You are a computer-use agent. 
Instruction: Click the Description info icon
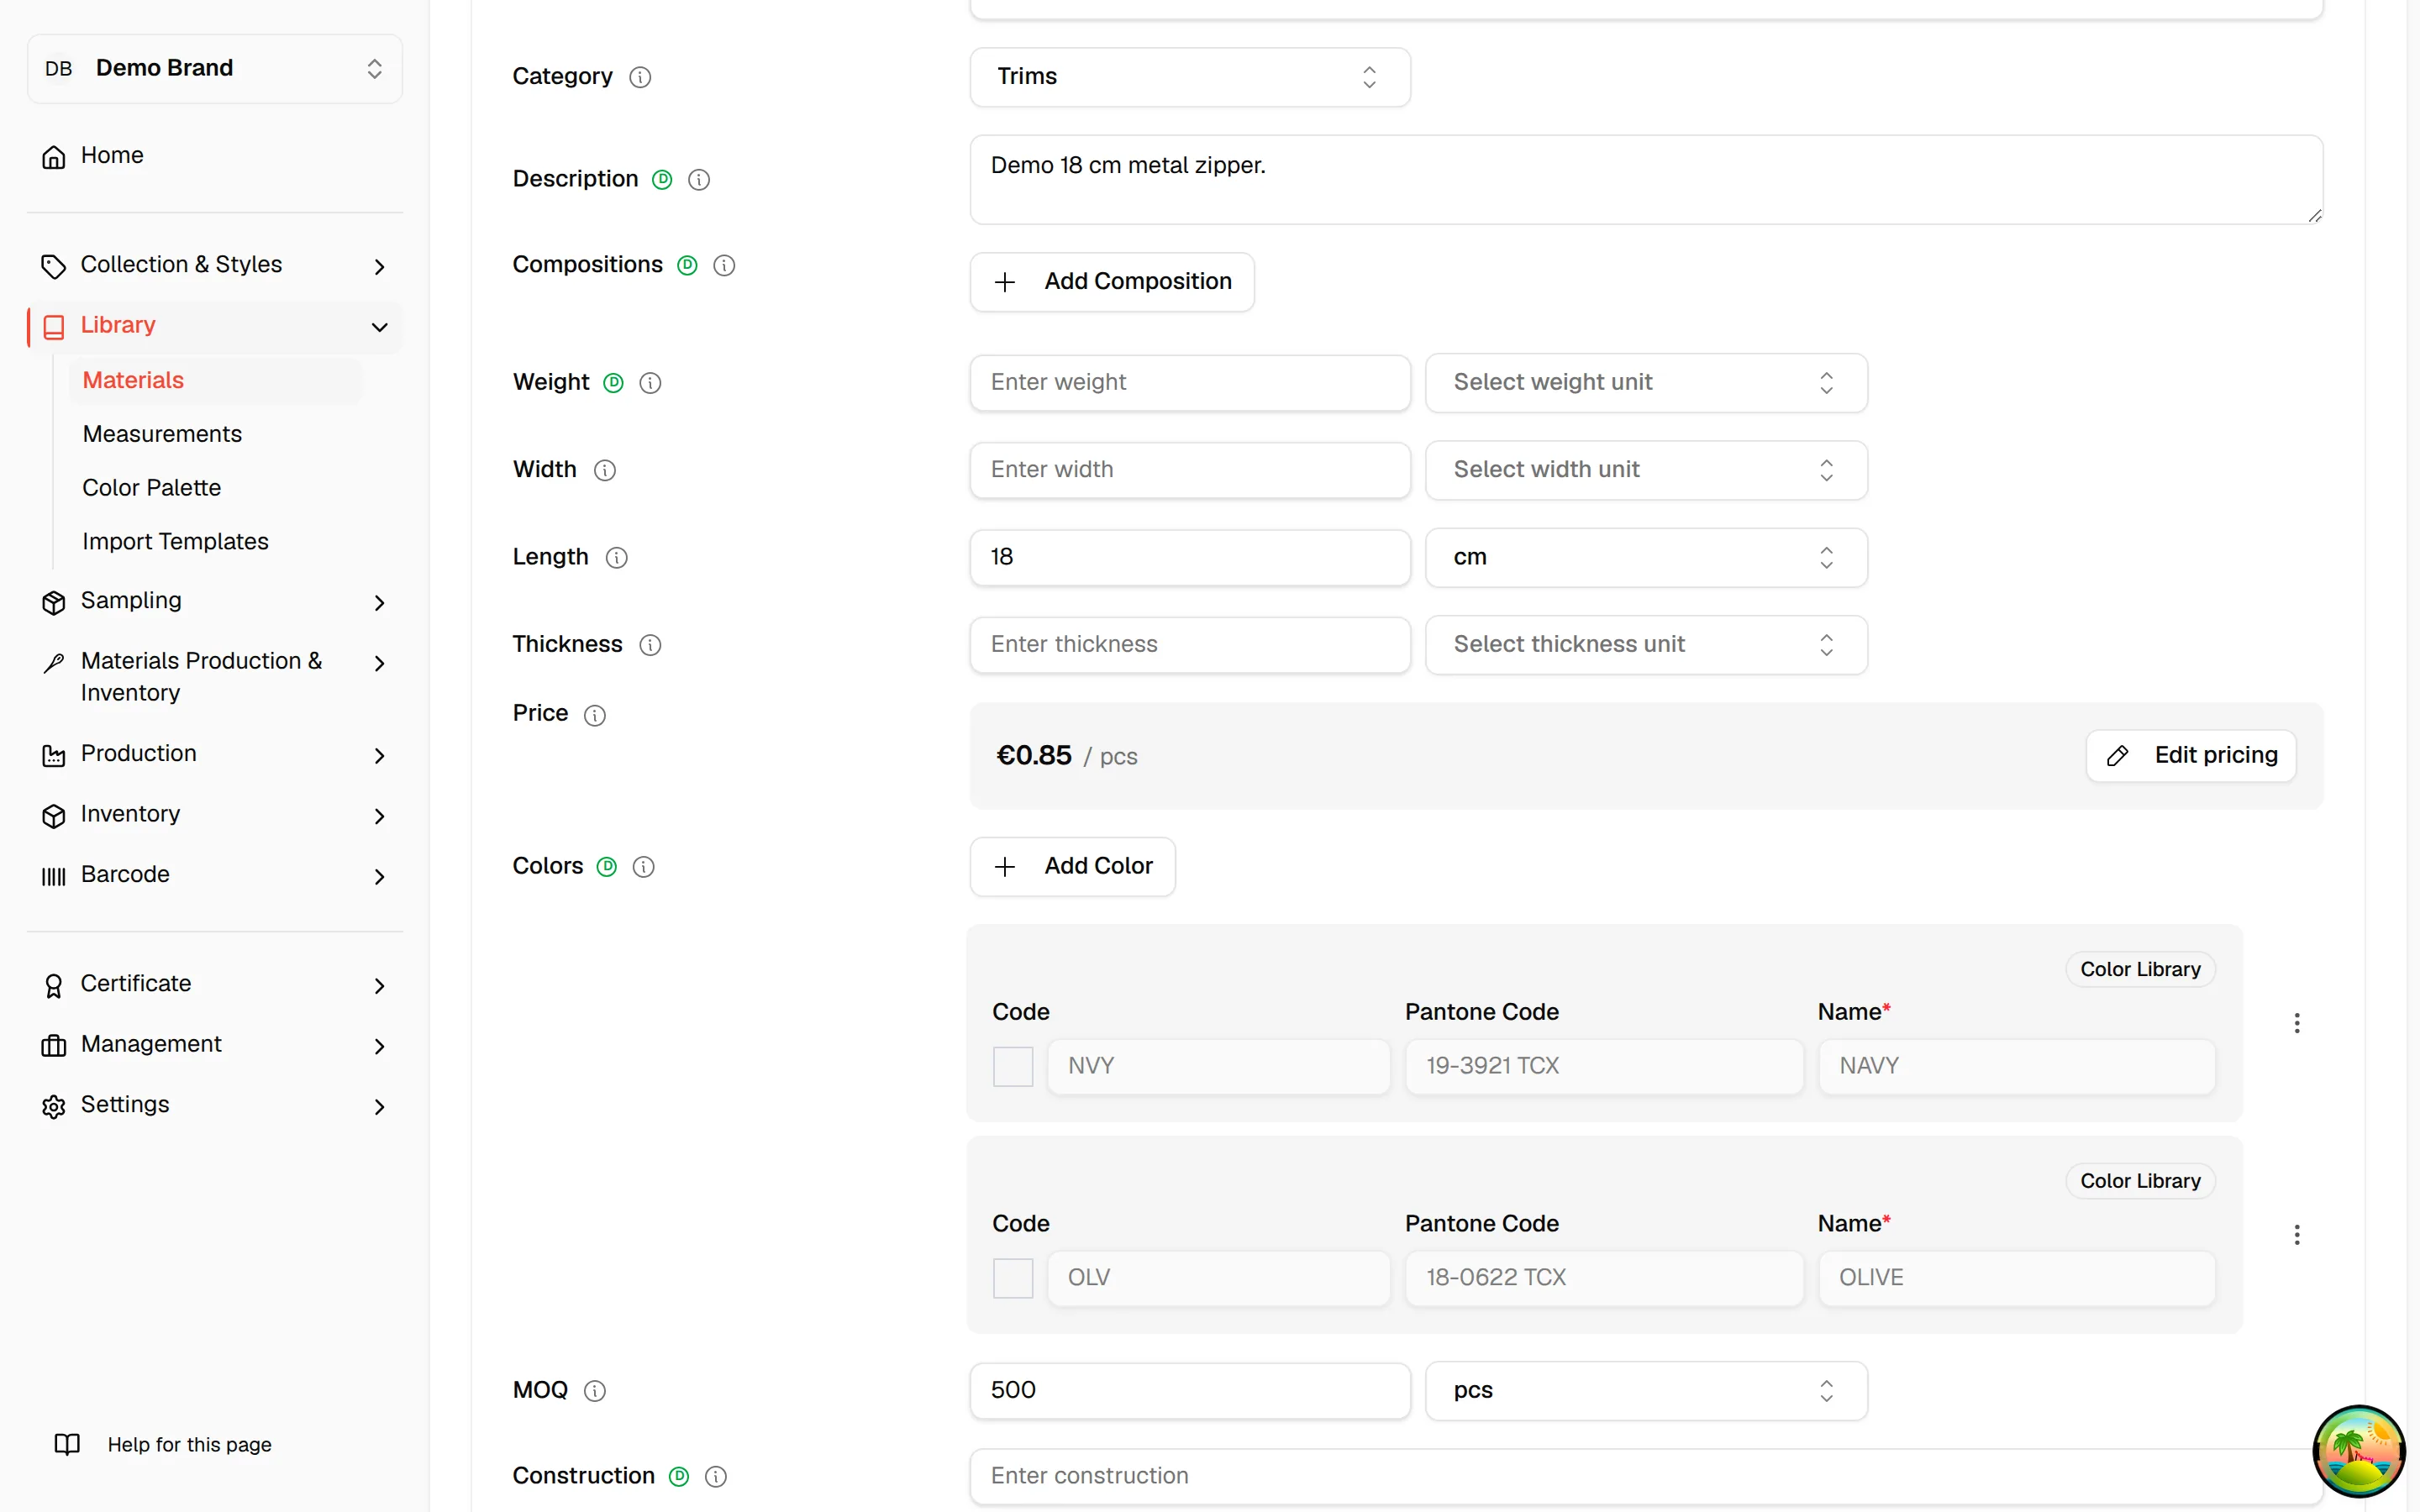coord(699,180)
